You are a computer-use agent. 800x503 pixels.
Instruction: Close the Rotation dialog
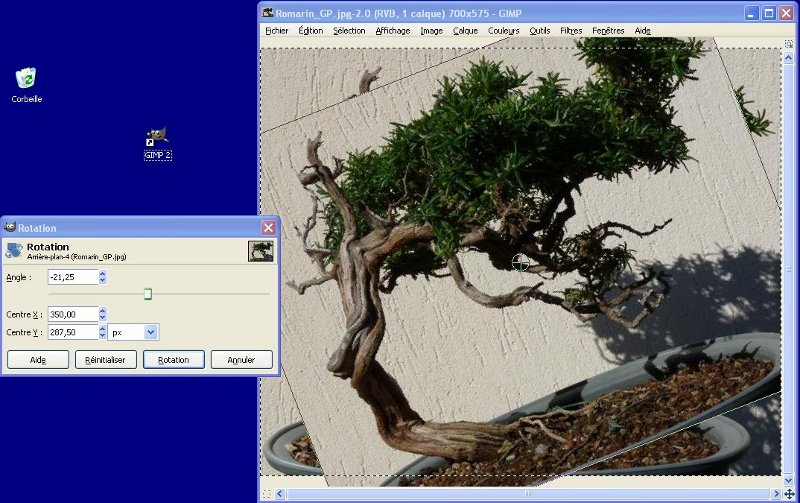[268, 228]
